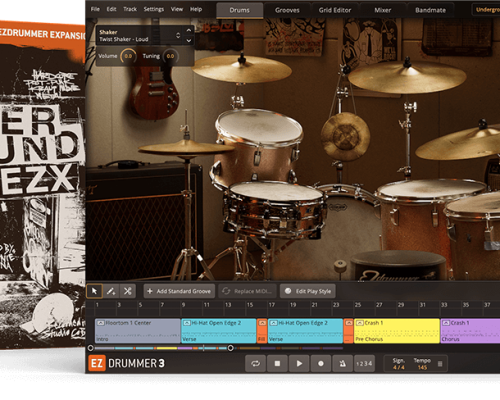Click the Edit Play Style button
The image size is (500, 400).
(x=308, y=291)
